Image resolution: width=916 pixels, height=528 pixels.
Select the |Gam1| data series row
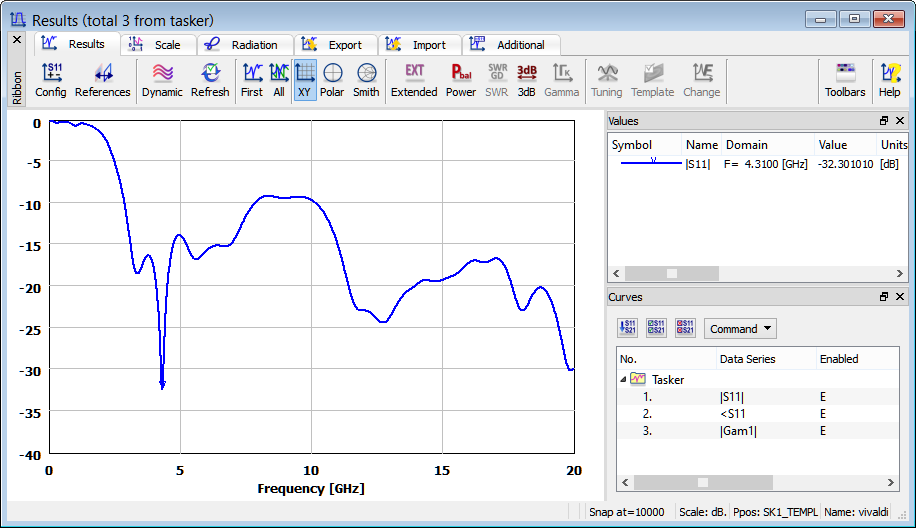click(758, 431)
